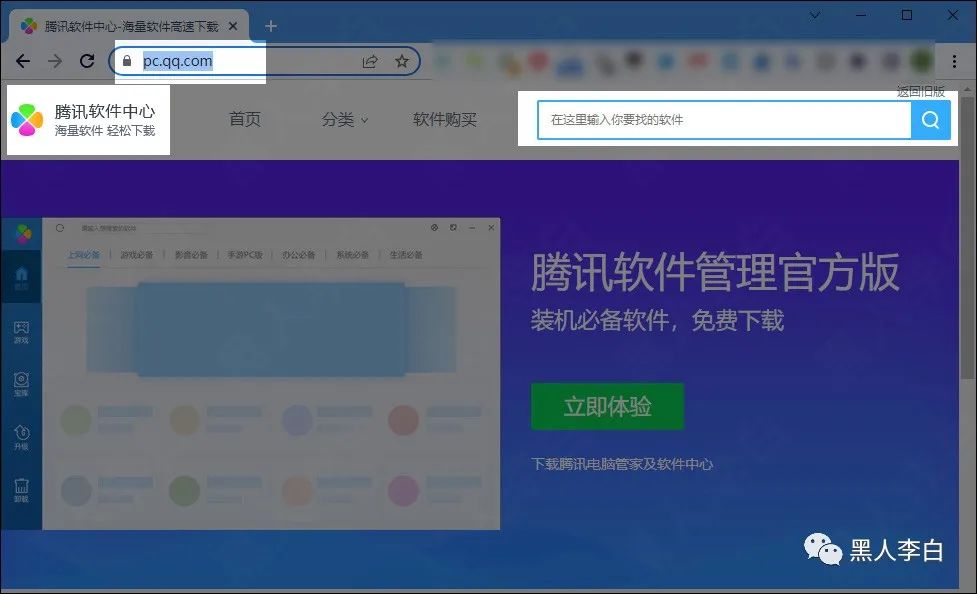
Task: Open a new browser tab
Action: 270,26
